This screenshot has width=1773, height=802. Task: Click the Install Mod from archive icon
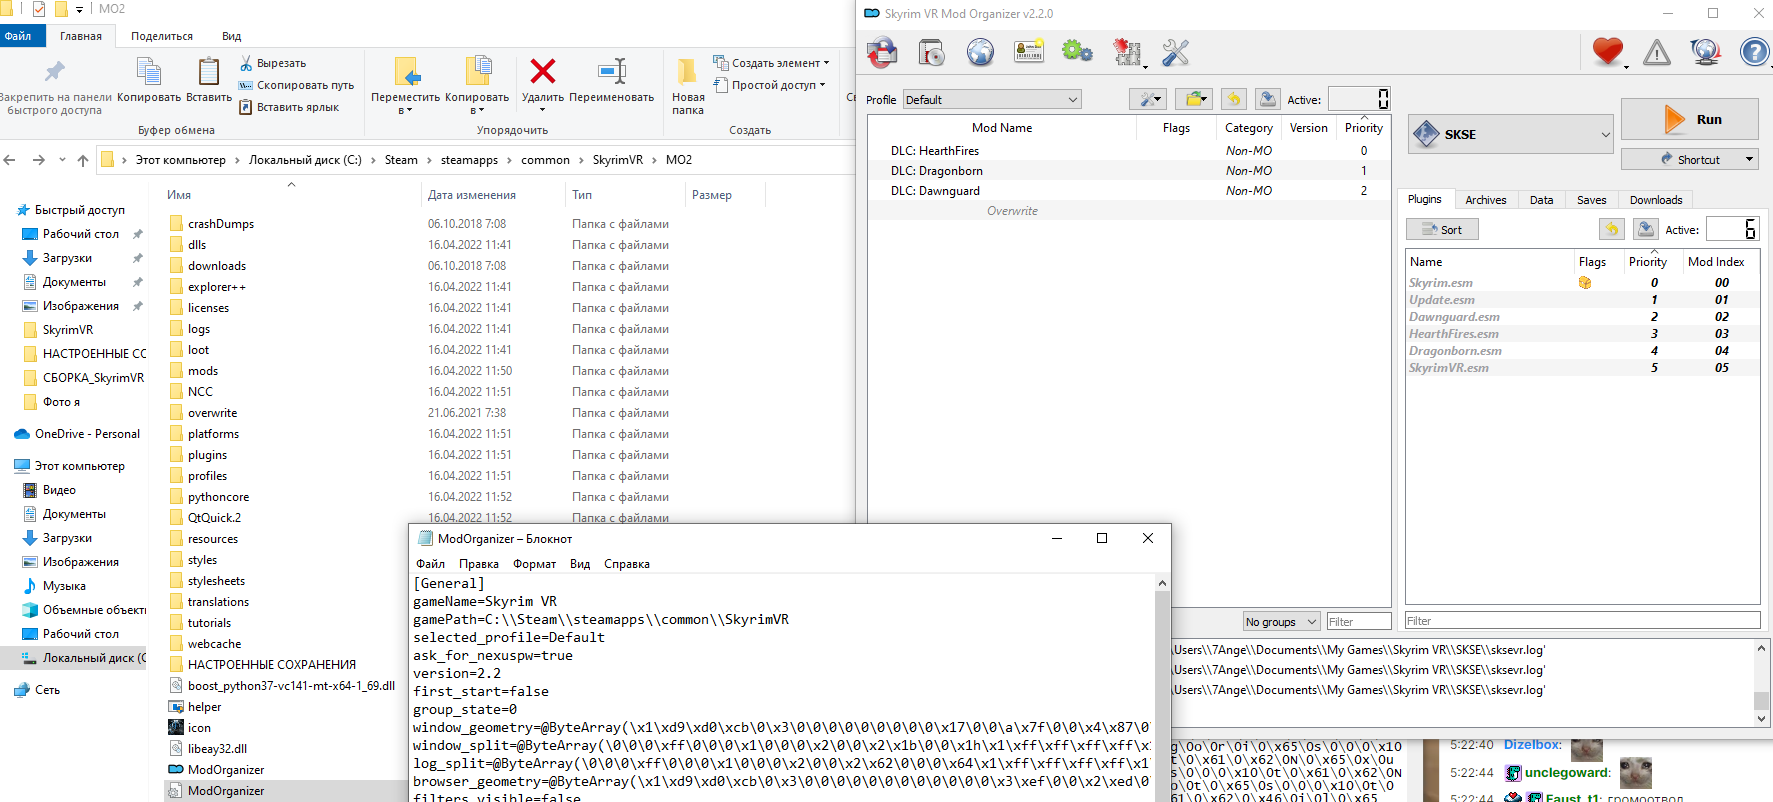931,52
